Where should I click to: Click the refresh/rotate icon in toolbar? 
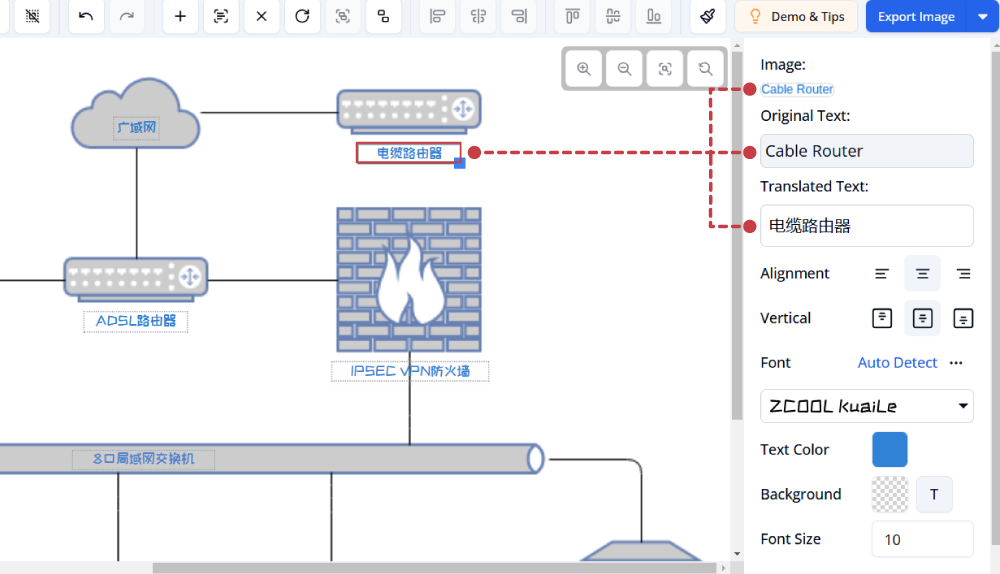tap(302, 16)
